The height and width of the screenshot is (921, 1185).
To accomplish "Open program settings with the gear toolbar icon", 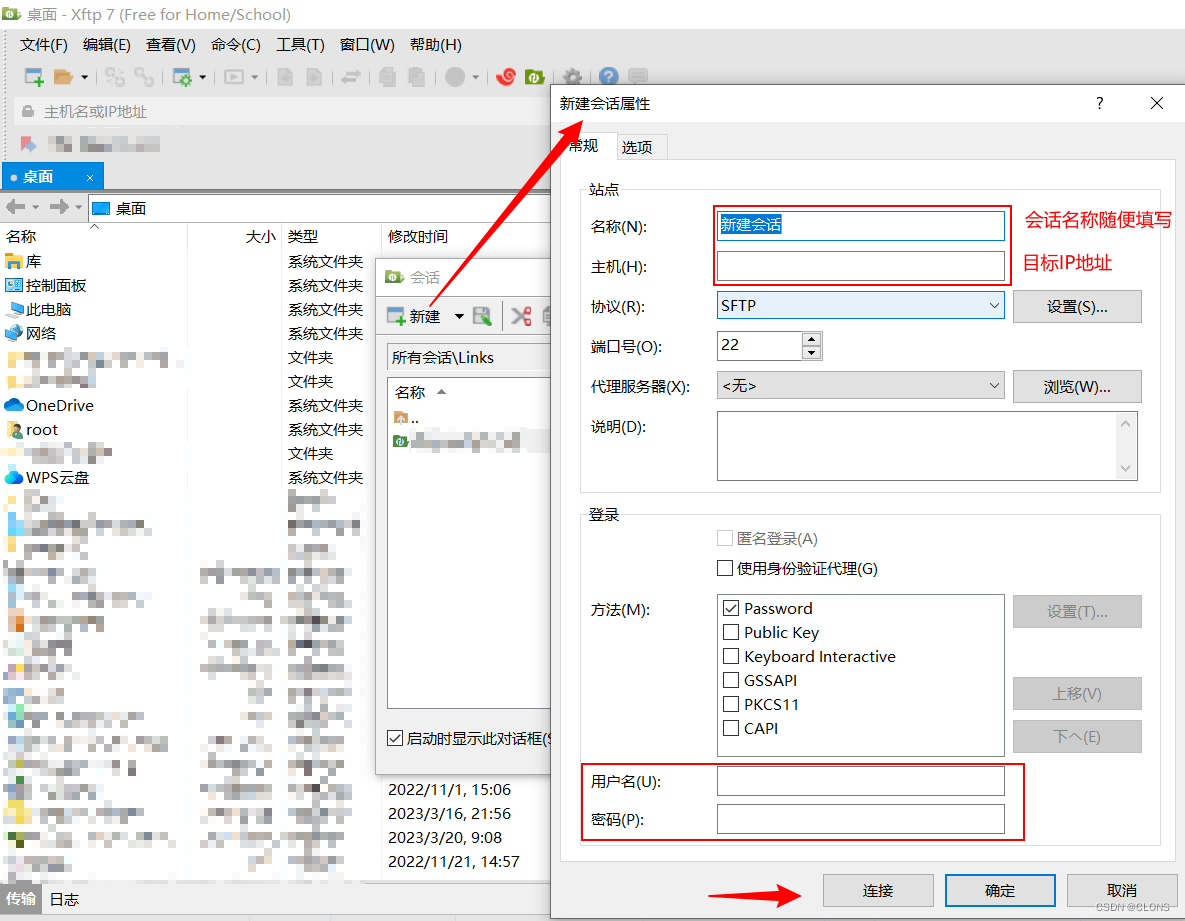I will [x=571, y=76].
